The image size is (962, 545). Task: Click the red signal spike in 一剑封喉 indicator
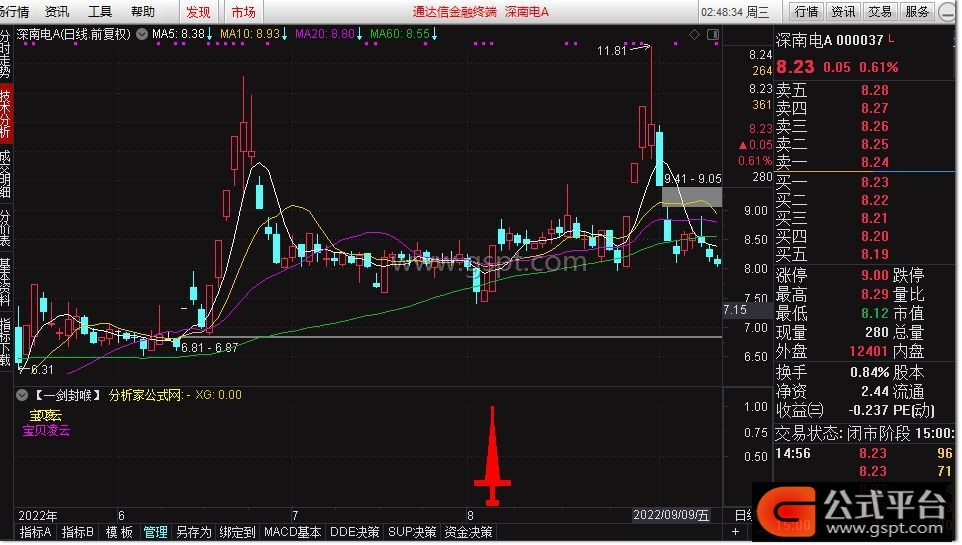pos(492,455)
